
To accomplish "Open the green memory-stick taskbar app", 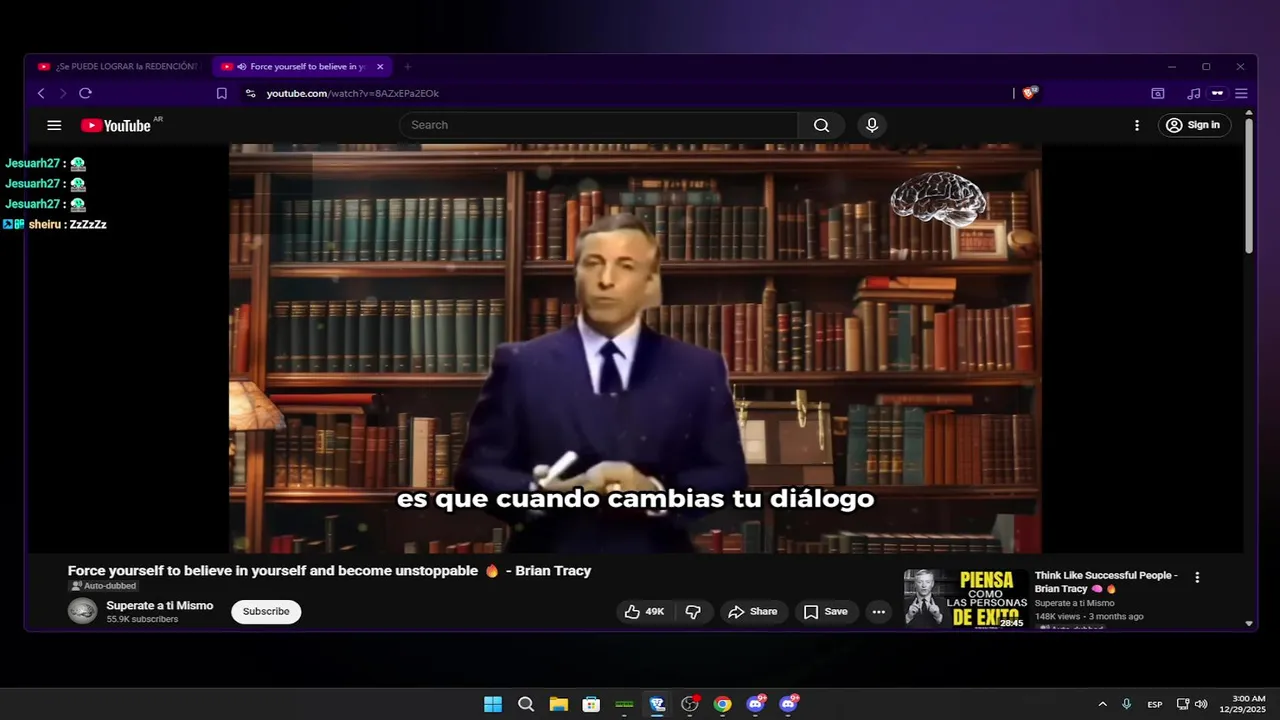I will [x=624, y=704].
